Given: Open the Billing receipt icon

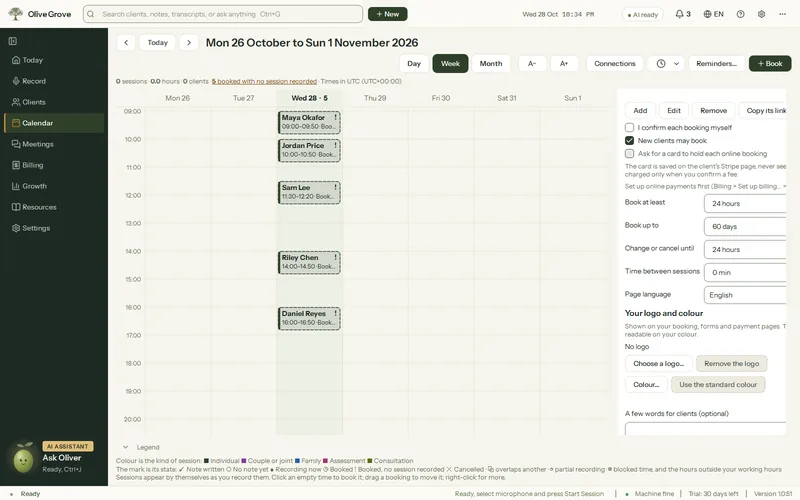Looking at the screenshot, I should pyautogui.click(x=16, y=165).
